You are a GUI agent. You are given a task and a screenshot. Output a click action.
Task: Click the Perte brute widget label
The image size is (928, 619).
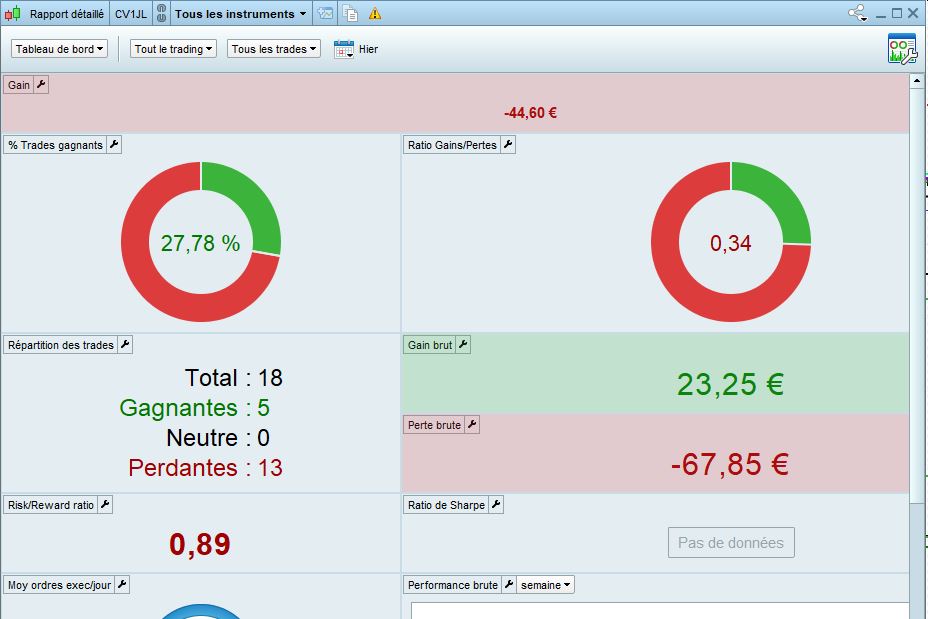coord(434,425)
